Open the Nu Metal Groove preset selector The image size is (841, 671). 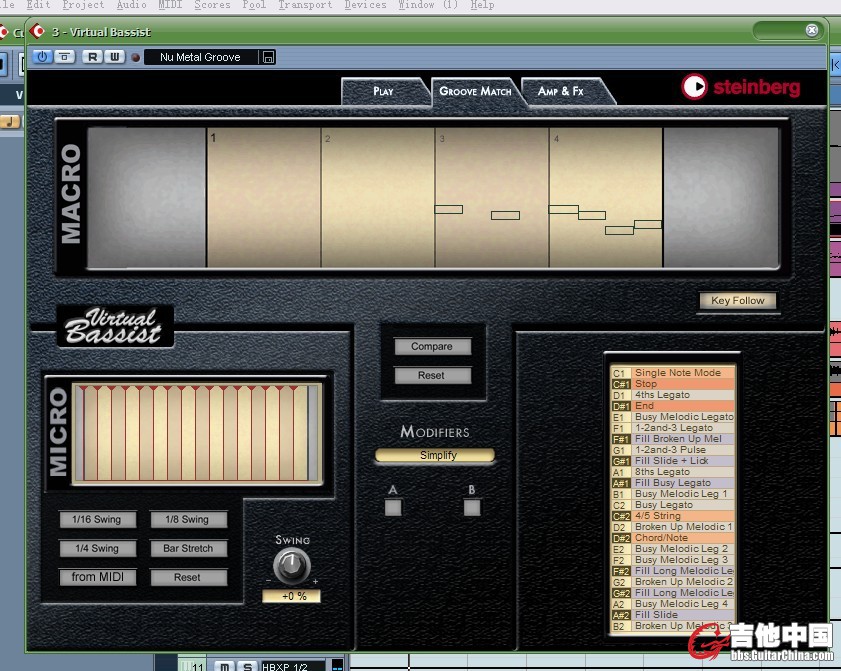(x=201, y=57)
